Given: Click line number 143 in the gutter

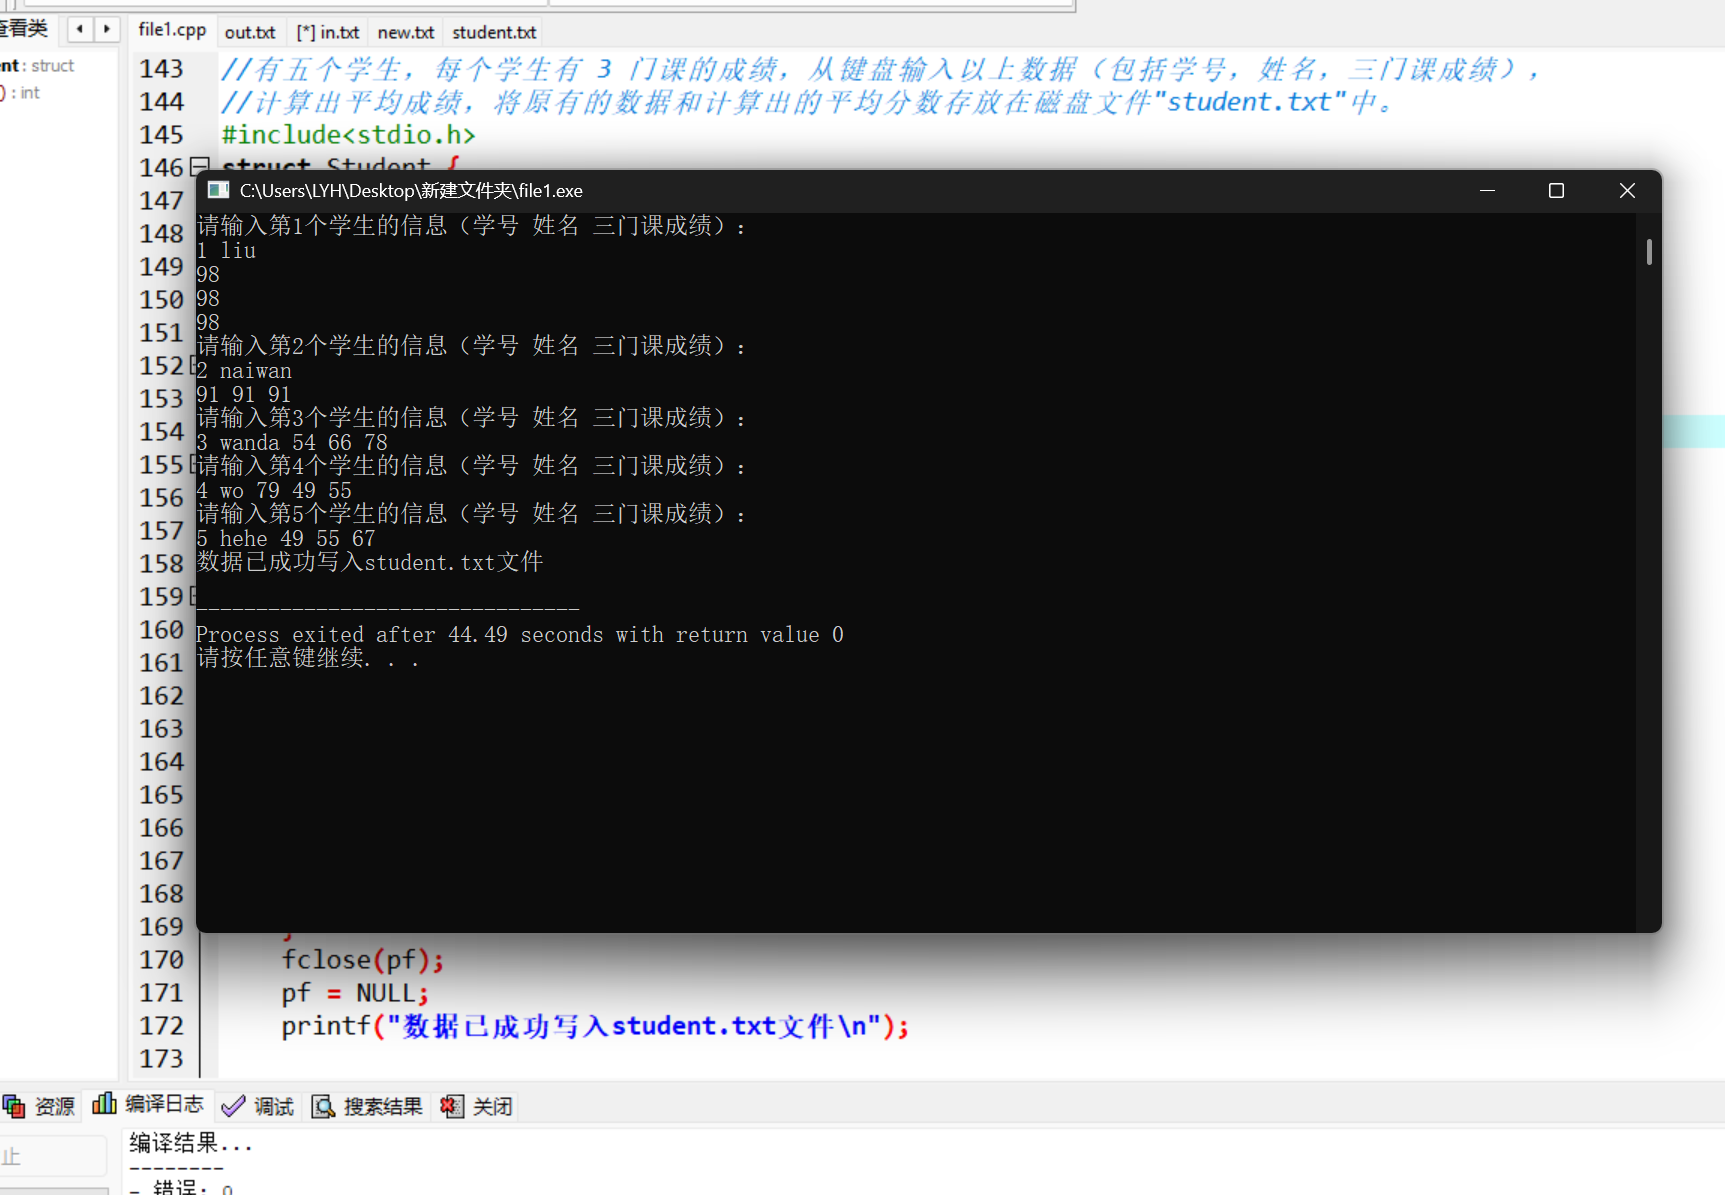Looking at the screenshot, I should pyautogui.click(x=161, y=69).
